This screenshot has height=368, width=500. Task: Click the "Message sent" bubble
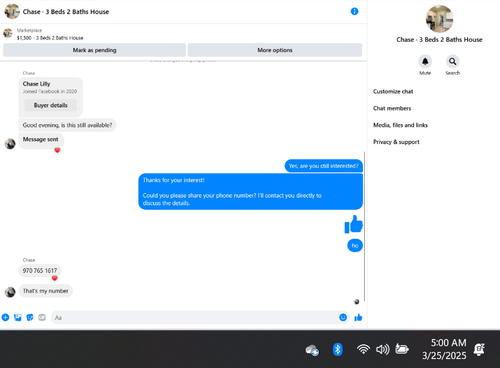click(x=41, y=140)
